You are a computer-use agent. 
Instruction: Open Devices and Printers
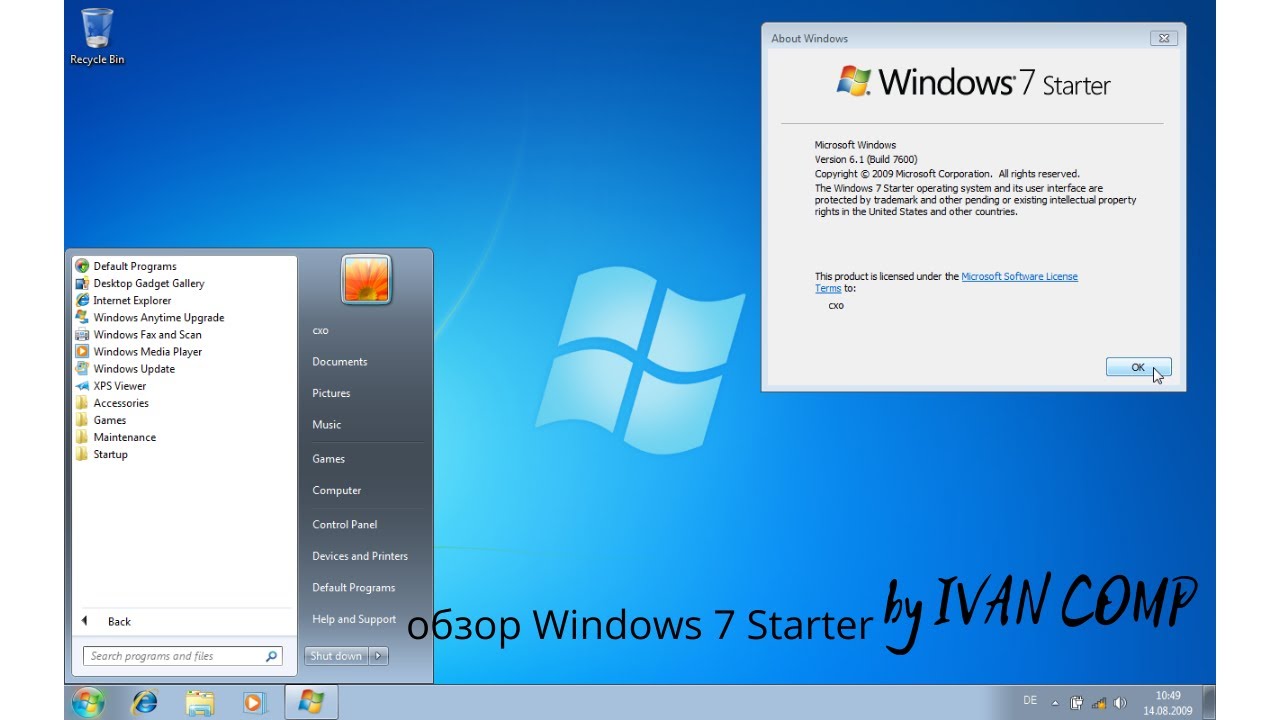(x=360, y=556)
